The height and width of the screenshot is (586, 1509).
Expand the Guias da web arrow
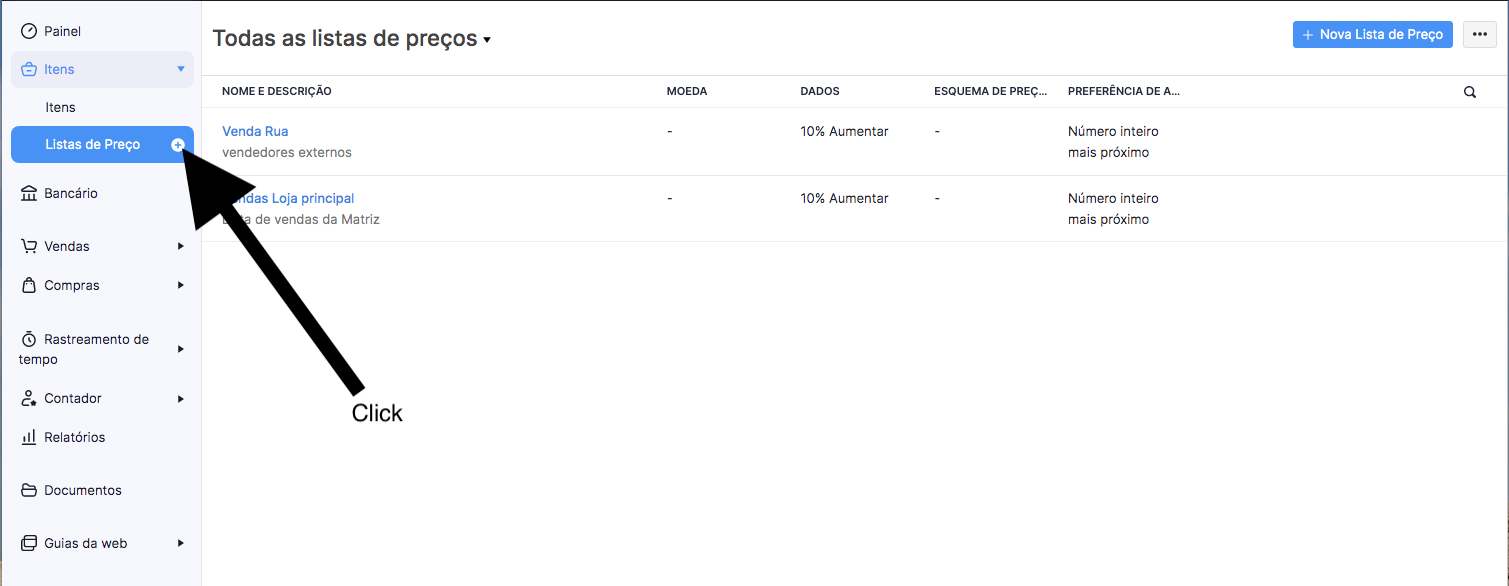coord(181,543)
